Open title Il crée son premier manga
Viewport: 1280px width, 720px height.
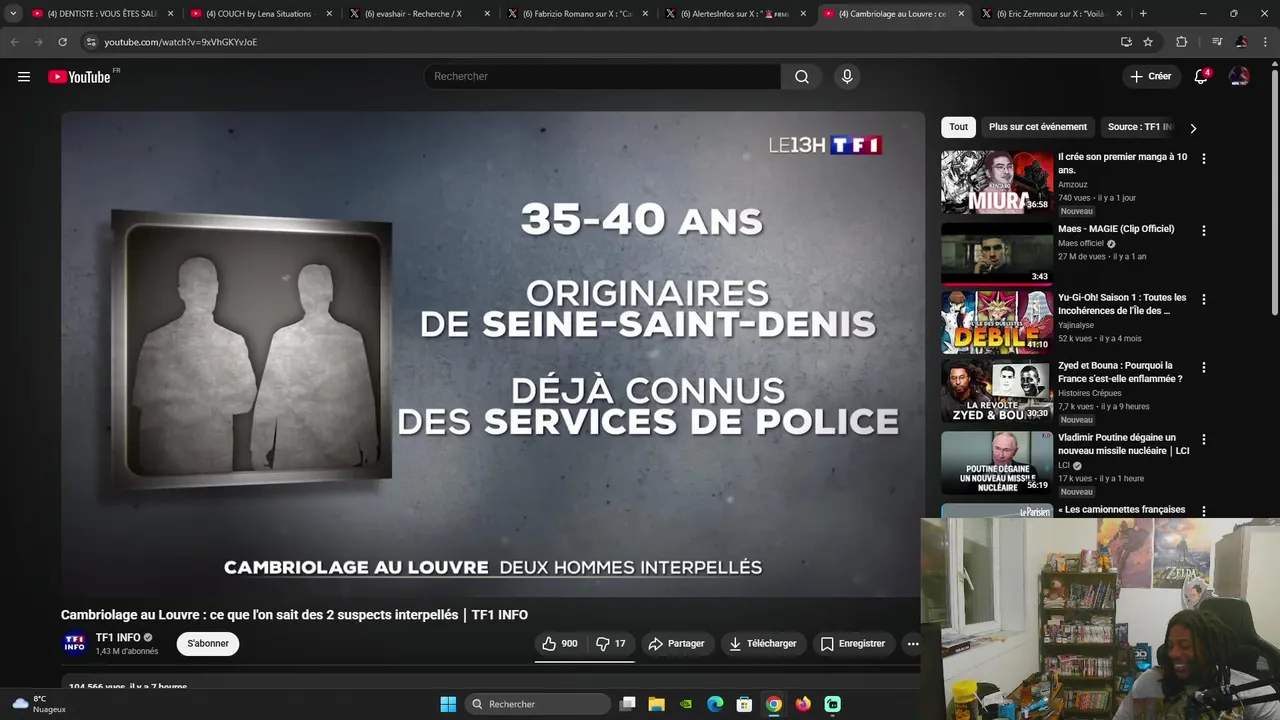tap(1123, 163)
